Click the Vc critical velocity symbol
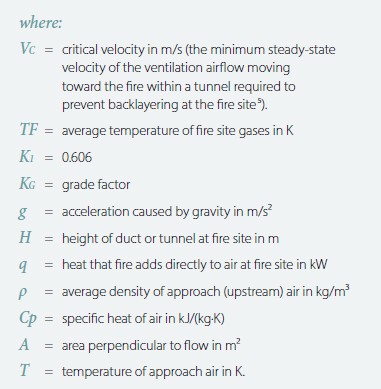 pos(28,48)
